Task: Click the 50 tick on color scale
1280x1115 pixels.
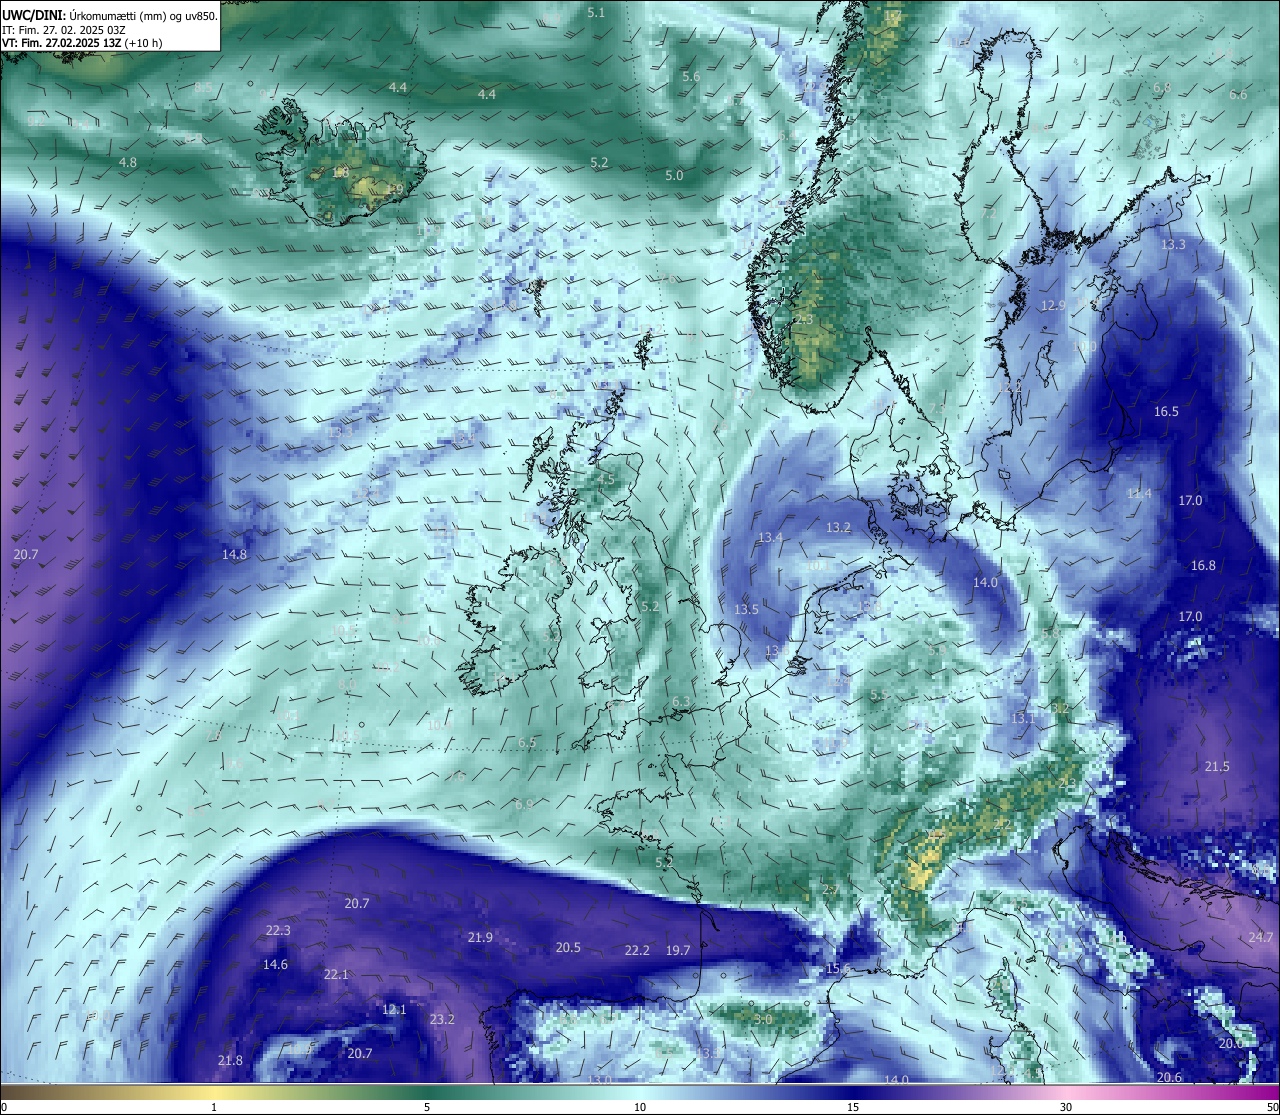Action: [x=1272, y=1107]
